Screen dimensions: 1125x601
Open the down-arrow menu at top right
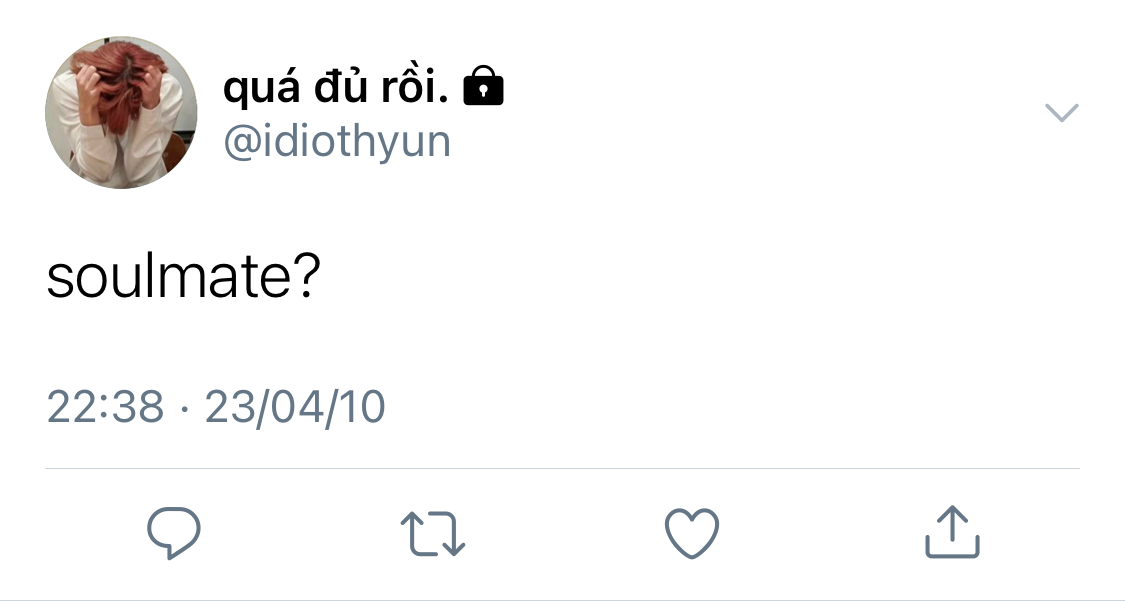click(1061, 112)
